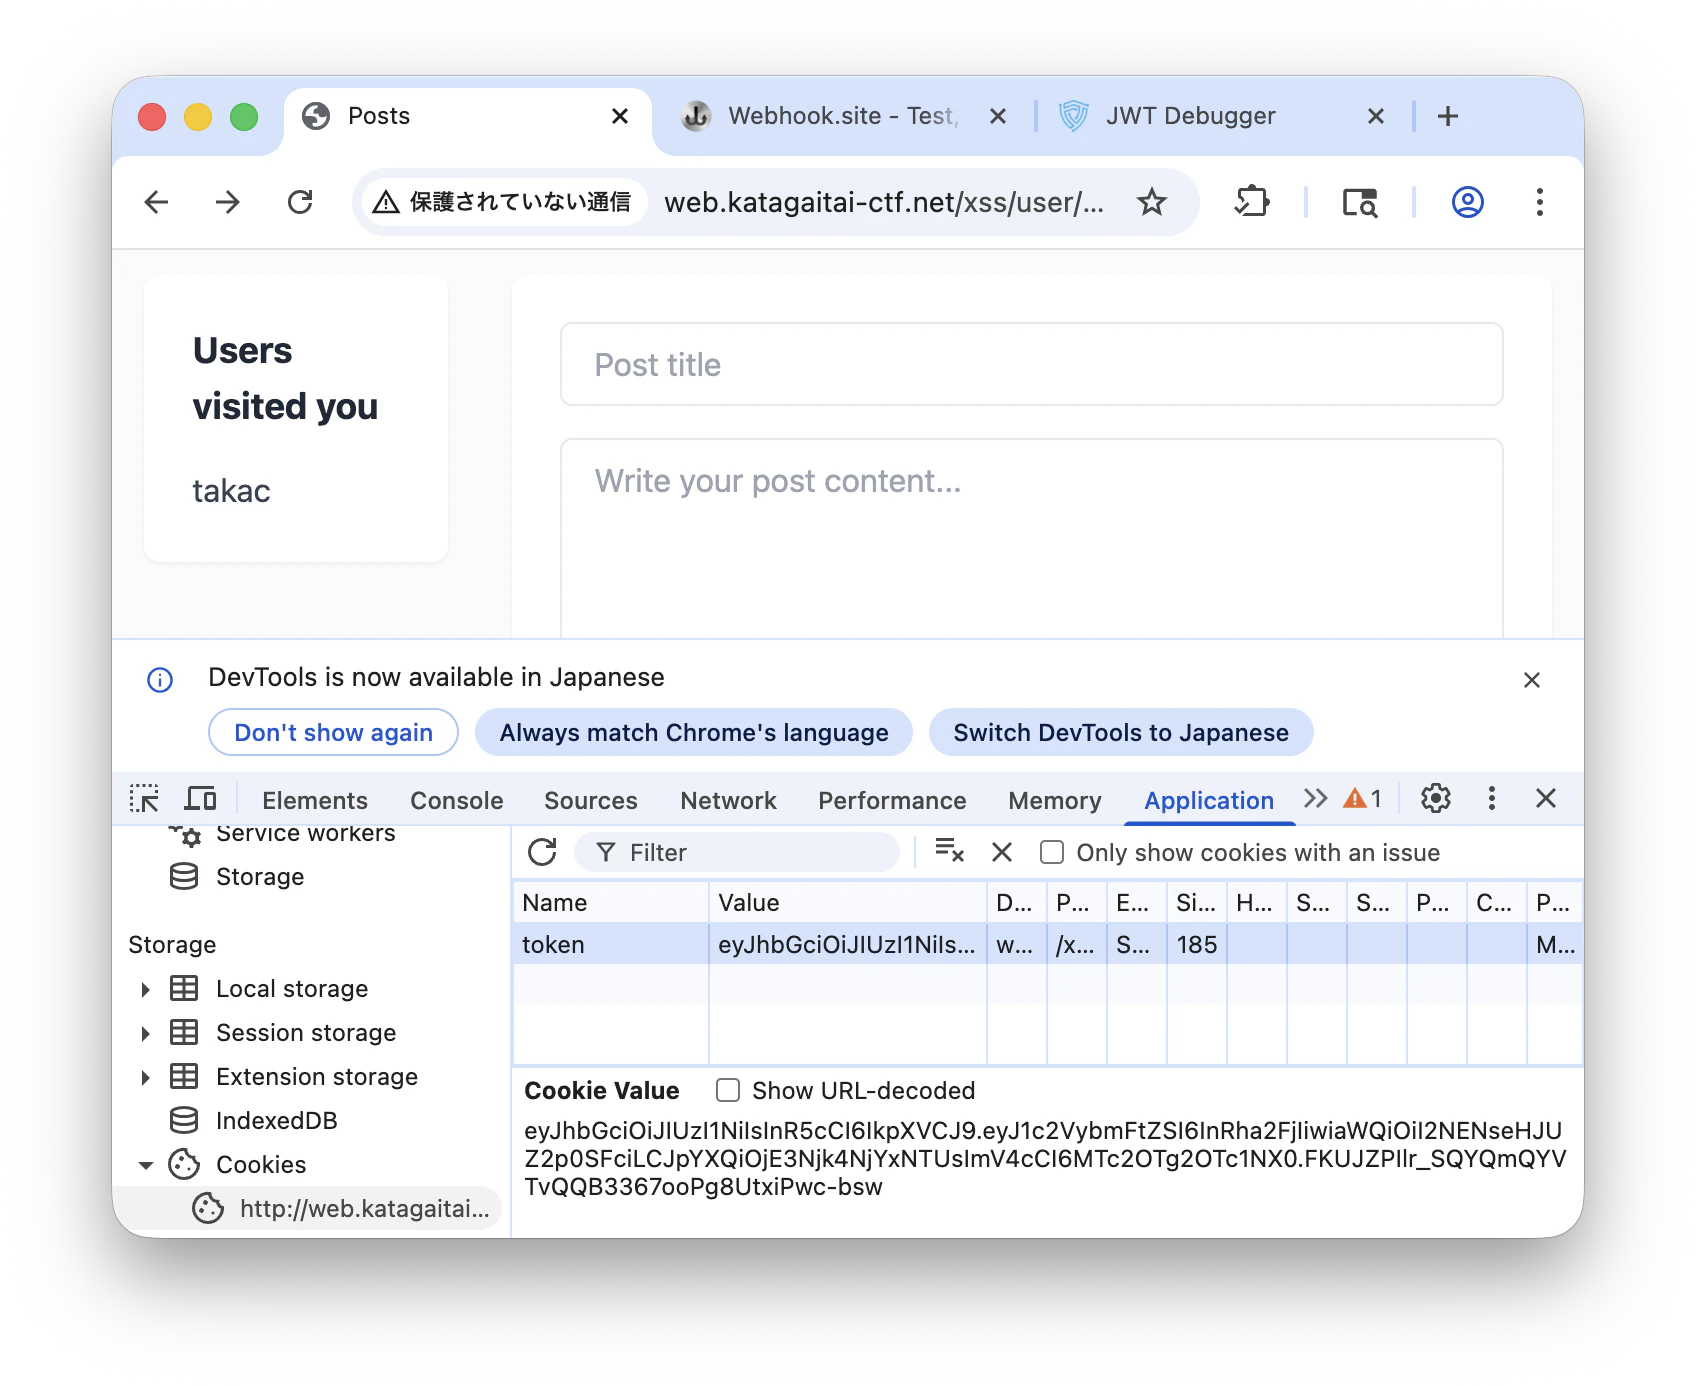Expand the Extension storage tree node

coord(146,1077)
